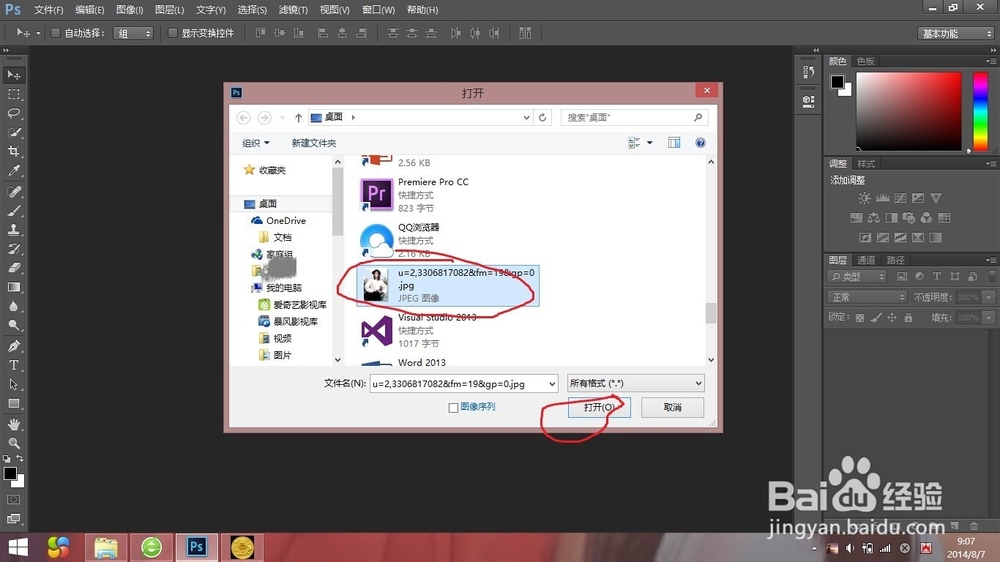Select the Path Selection tool
Image resolution: width=1000 pixels, height=562 pixels.
[13, 385]
